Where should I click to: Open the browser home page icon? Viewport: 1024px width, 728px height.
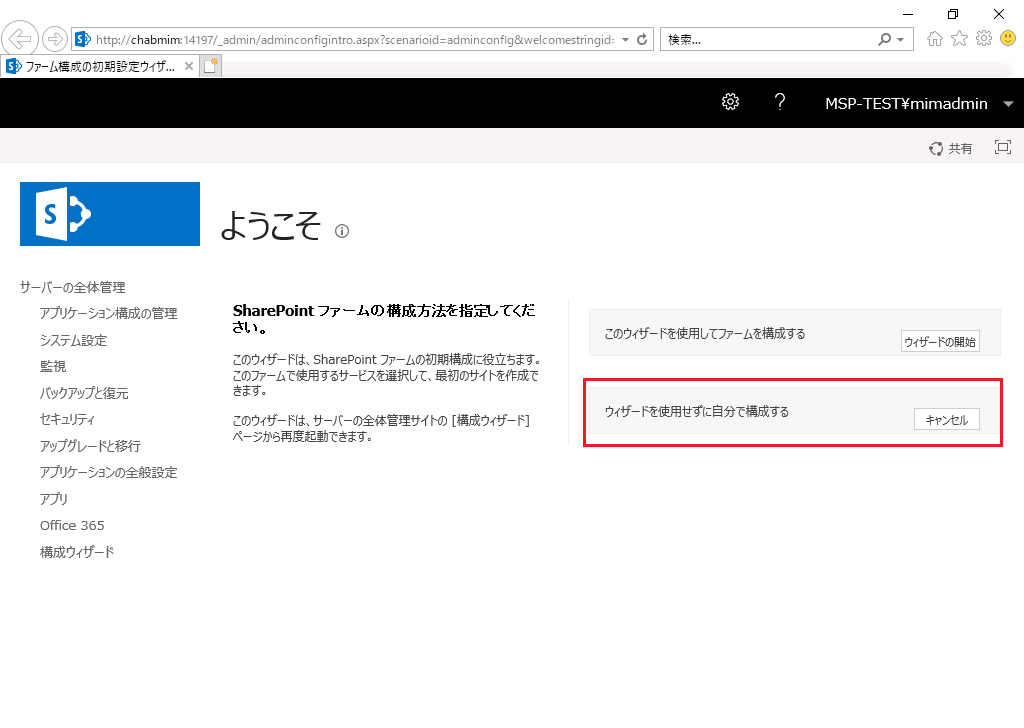pos(935,39)
